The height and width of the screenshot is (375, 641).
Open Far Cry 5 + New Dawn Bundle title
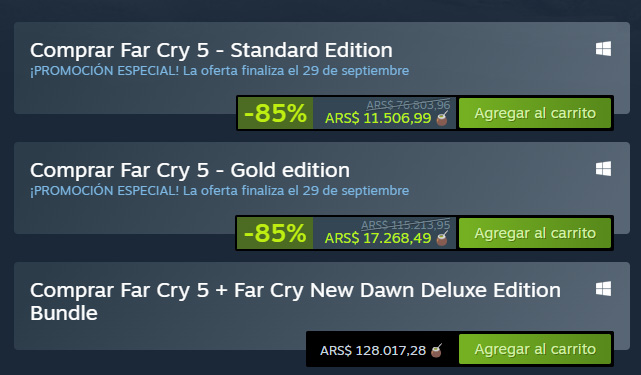point(295,302)
